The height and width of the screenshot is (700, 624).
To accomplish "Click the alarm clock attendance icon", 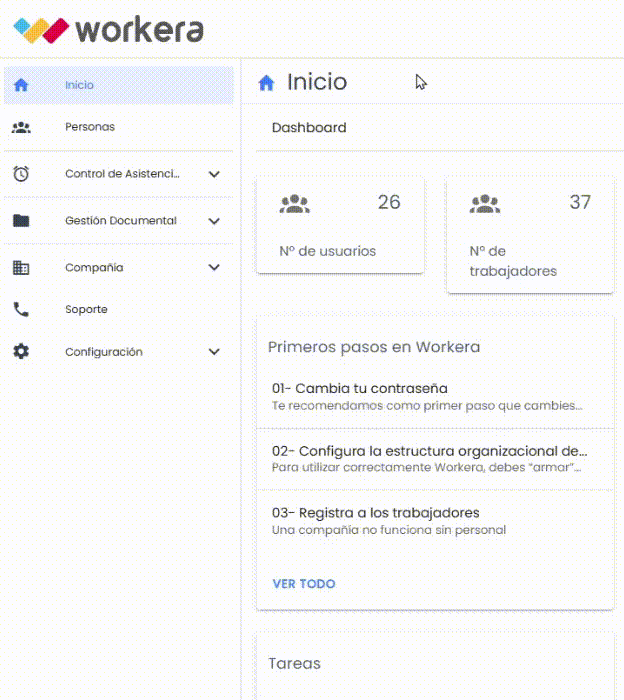I will pos(21,174).
